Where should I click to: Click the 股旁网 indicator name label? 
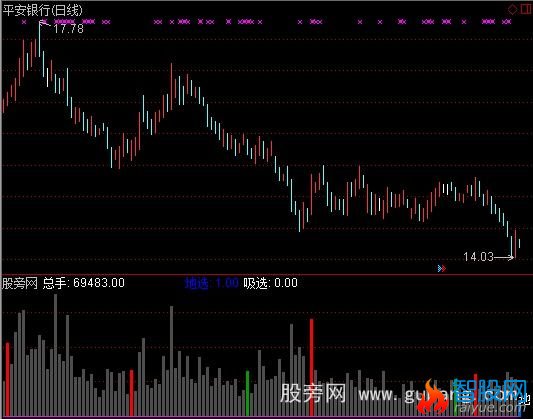point(20,283)
